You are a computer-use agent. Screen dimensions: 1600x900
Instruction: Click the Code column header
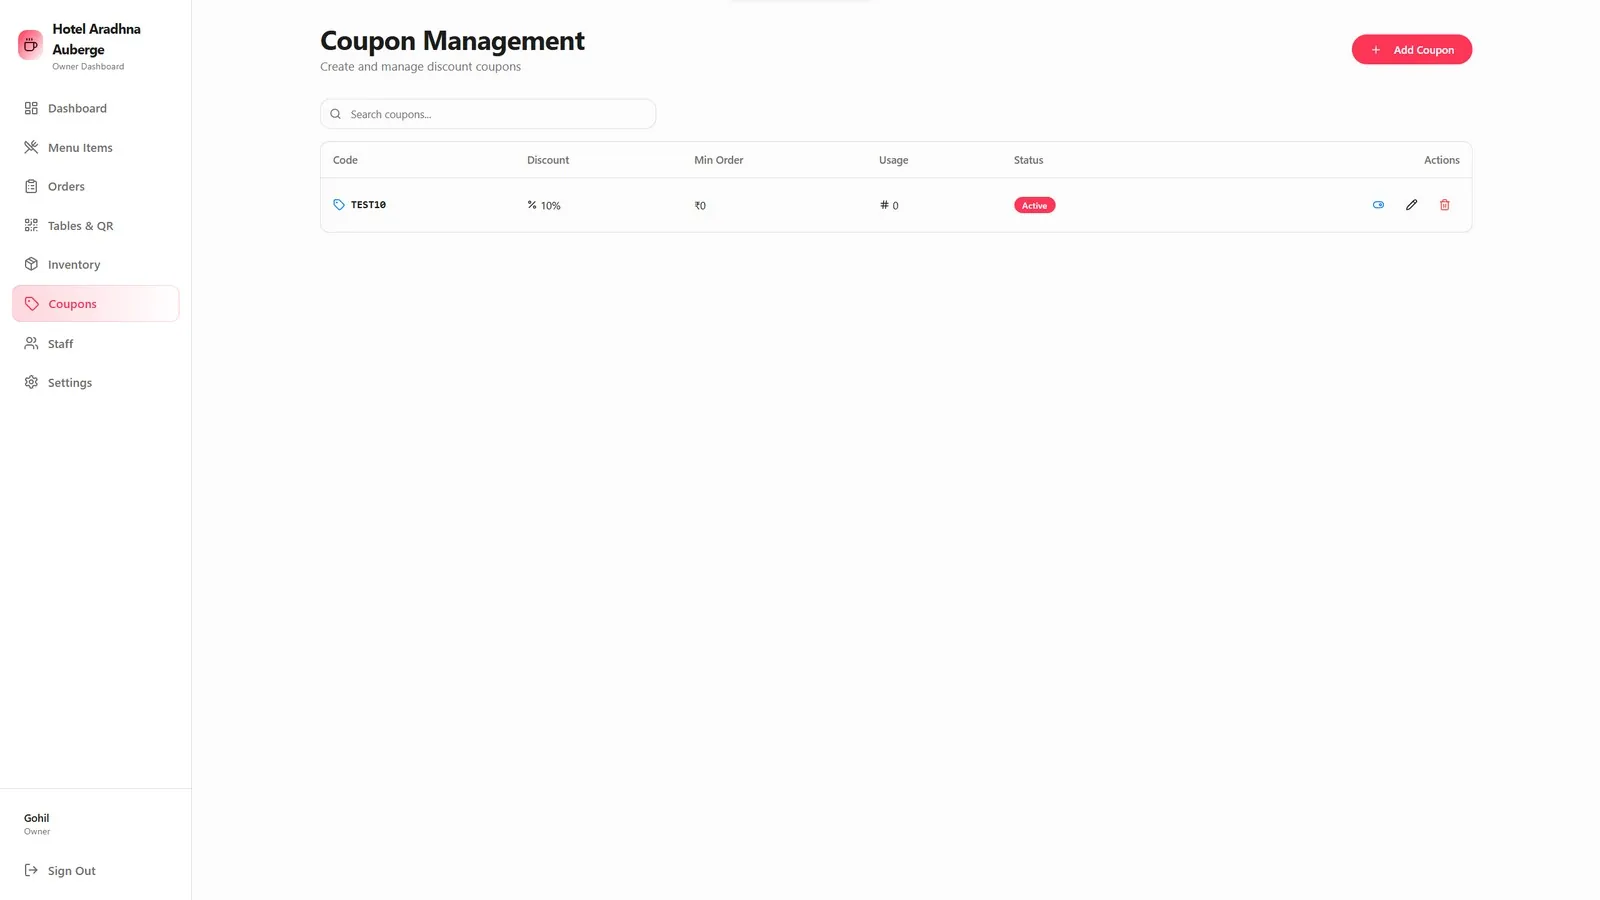[345, 160]
